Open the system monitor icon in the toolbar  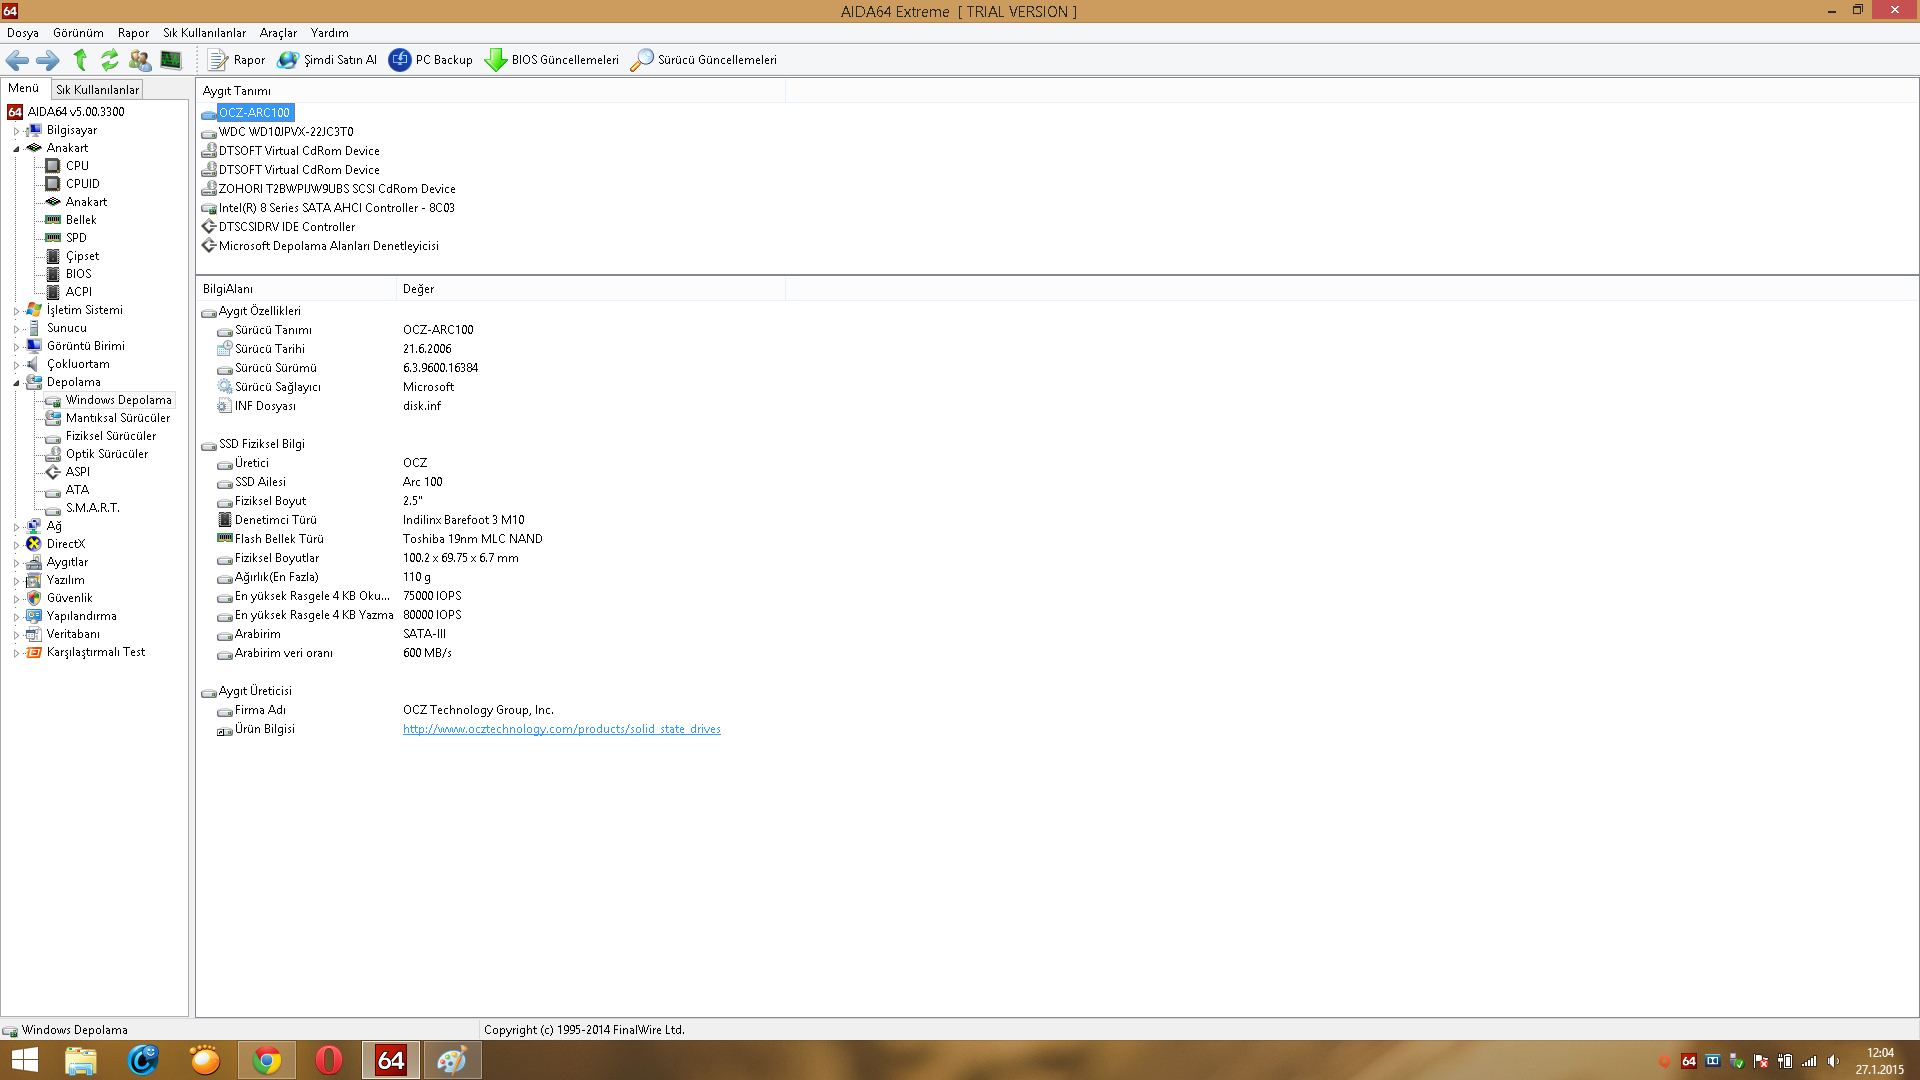pos(171,60)
